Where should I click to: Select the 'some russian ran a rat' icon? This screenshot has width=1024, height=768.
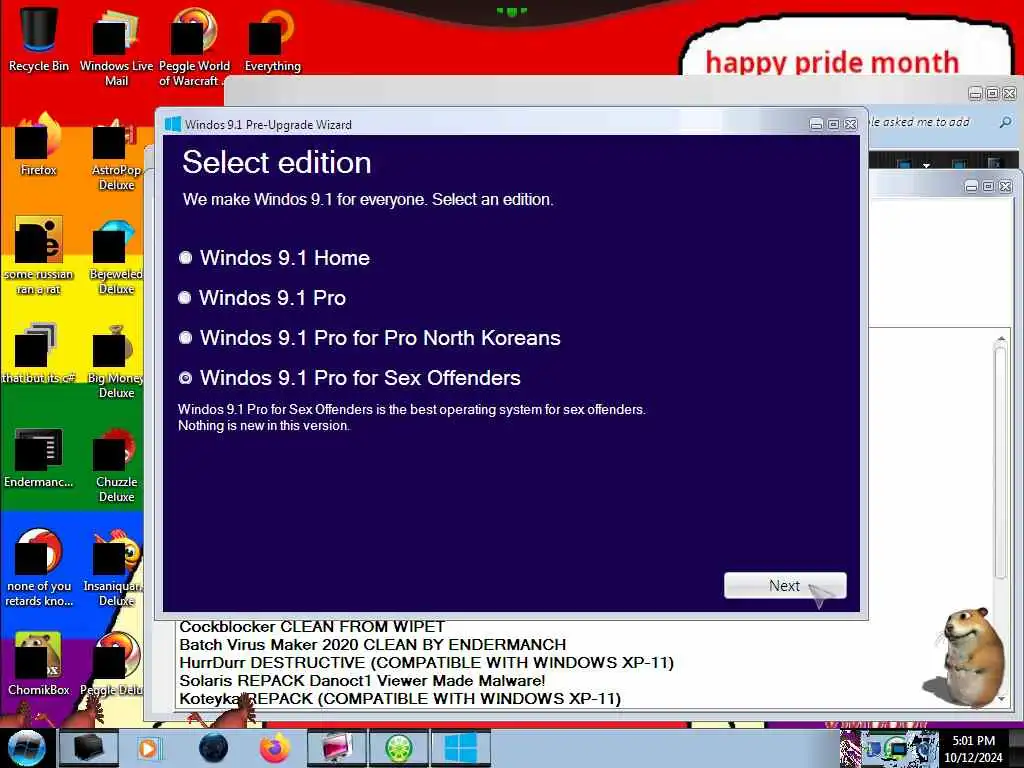[39, 256]
